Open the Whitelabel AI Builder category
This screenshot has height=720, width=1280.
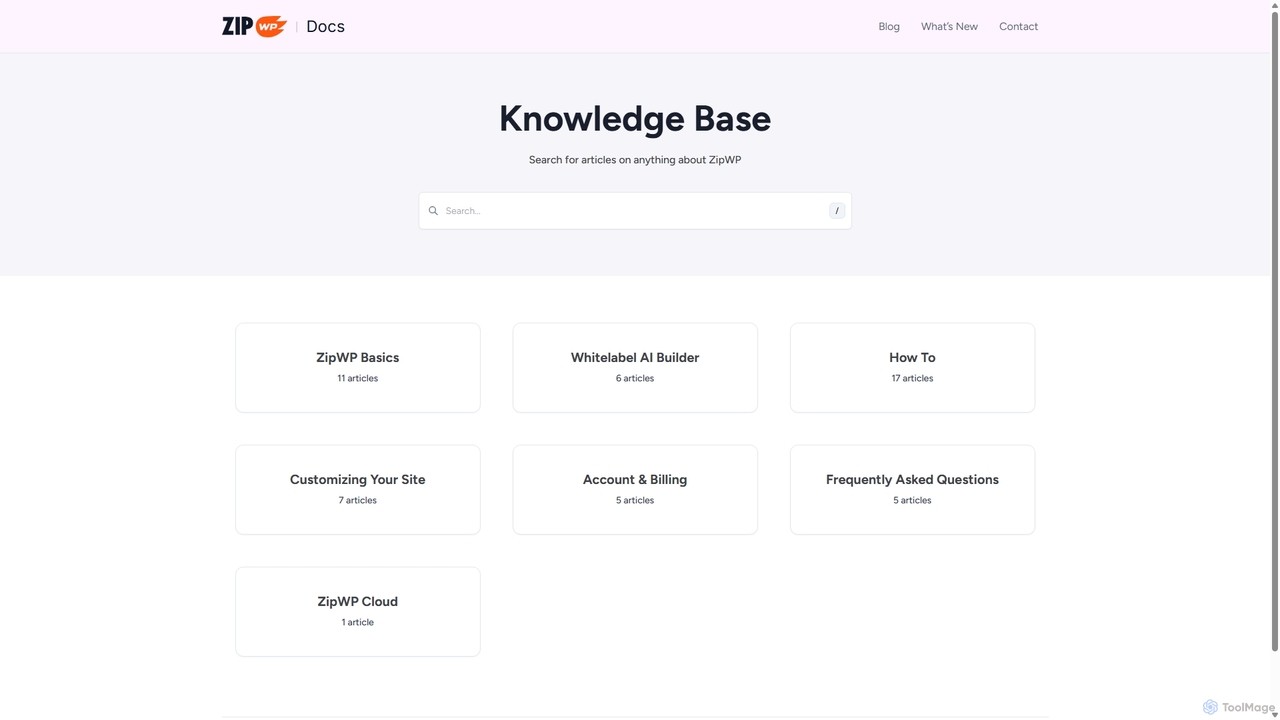click(635, 367)
